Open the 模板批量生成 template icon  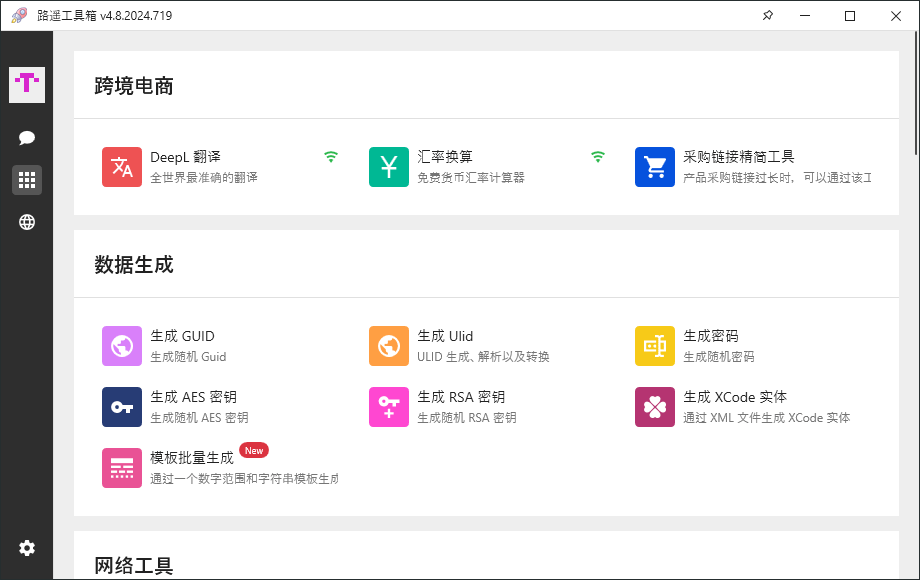click(x=122, y=468)
